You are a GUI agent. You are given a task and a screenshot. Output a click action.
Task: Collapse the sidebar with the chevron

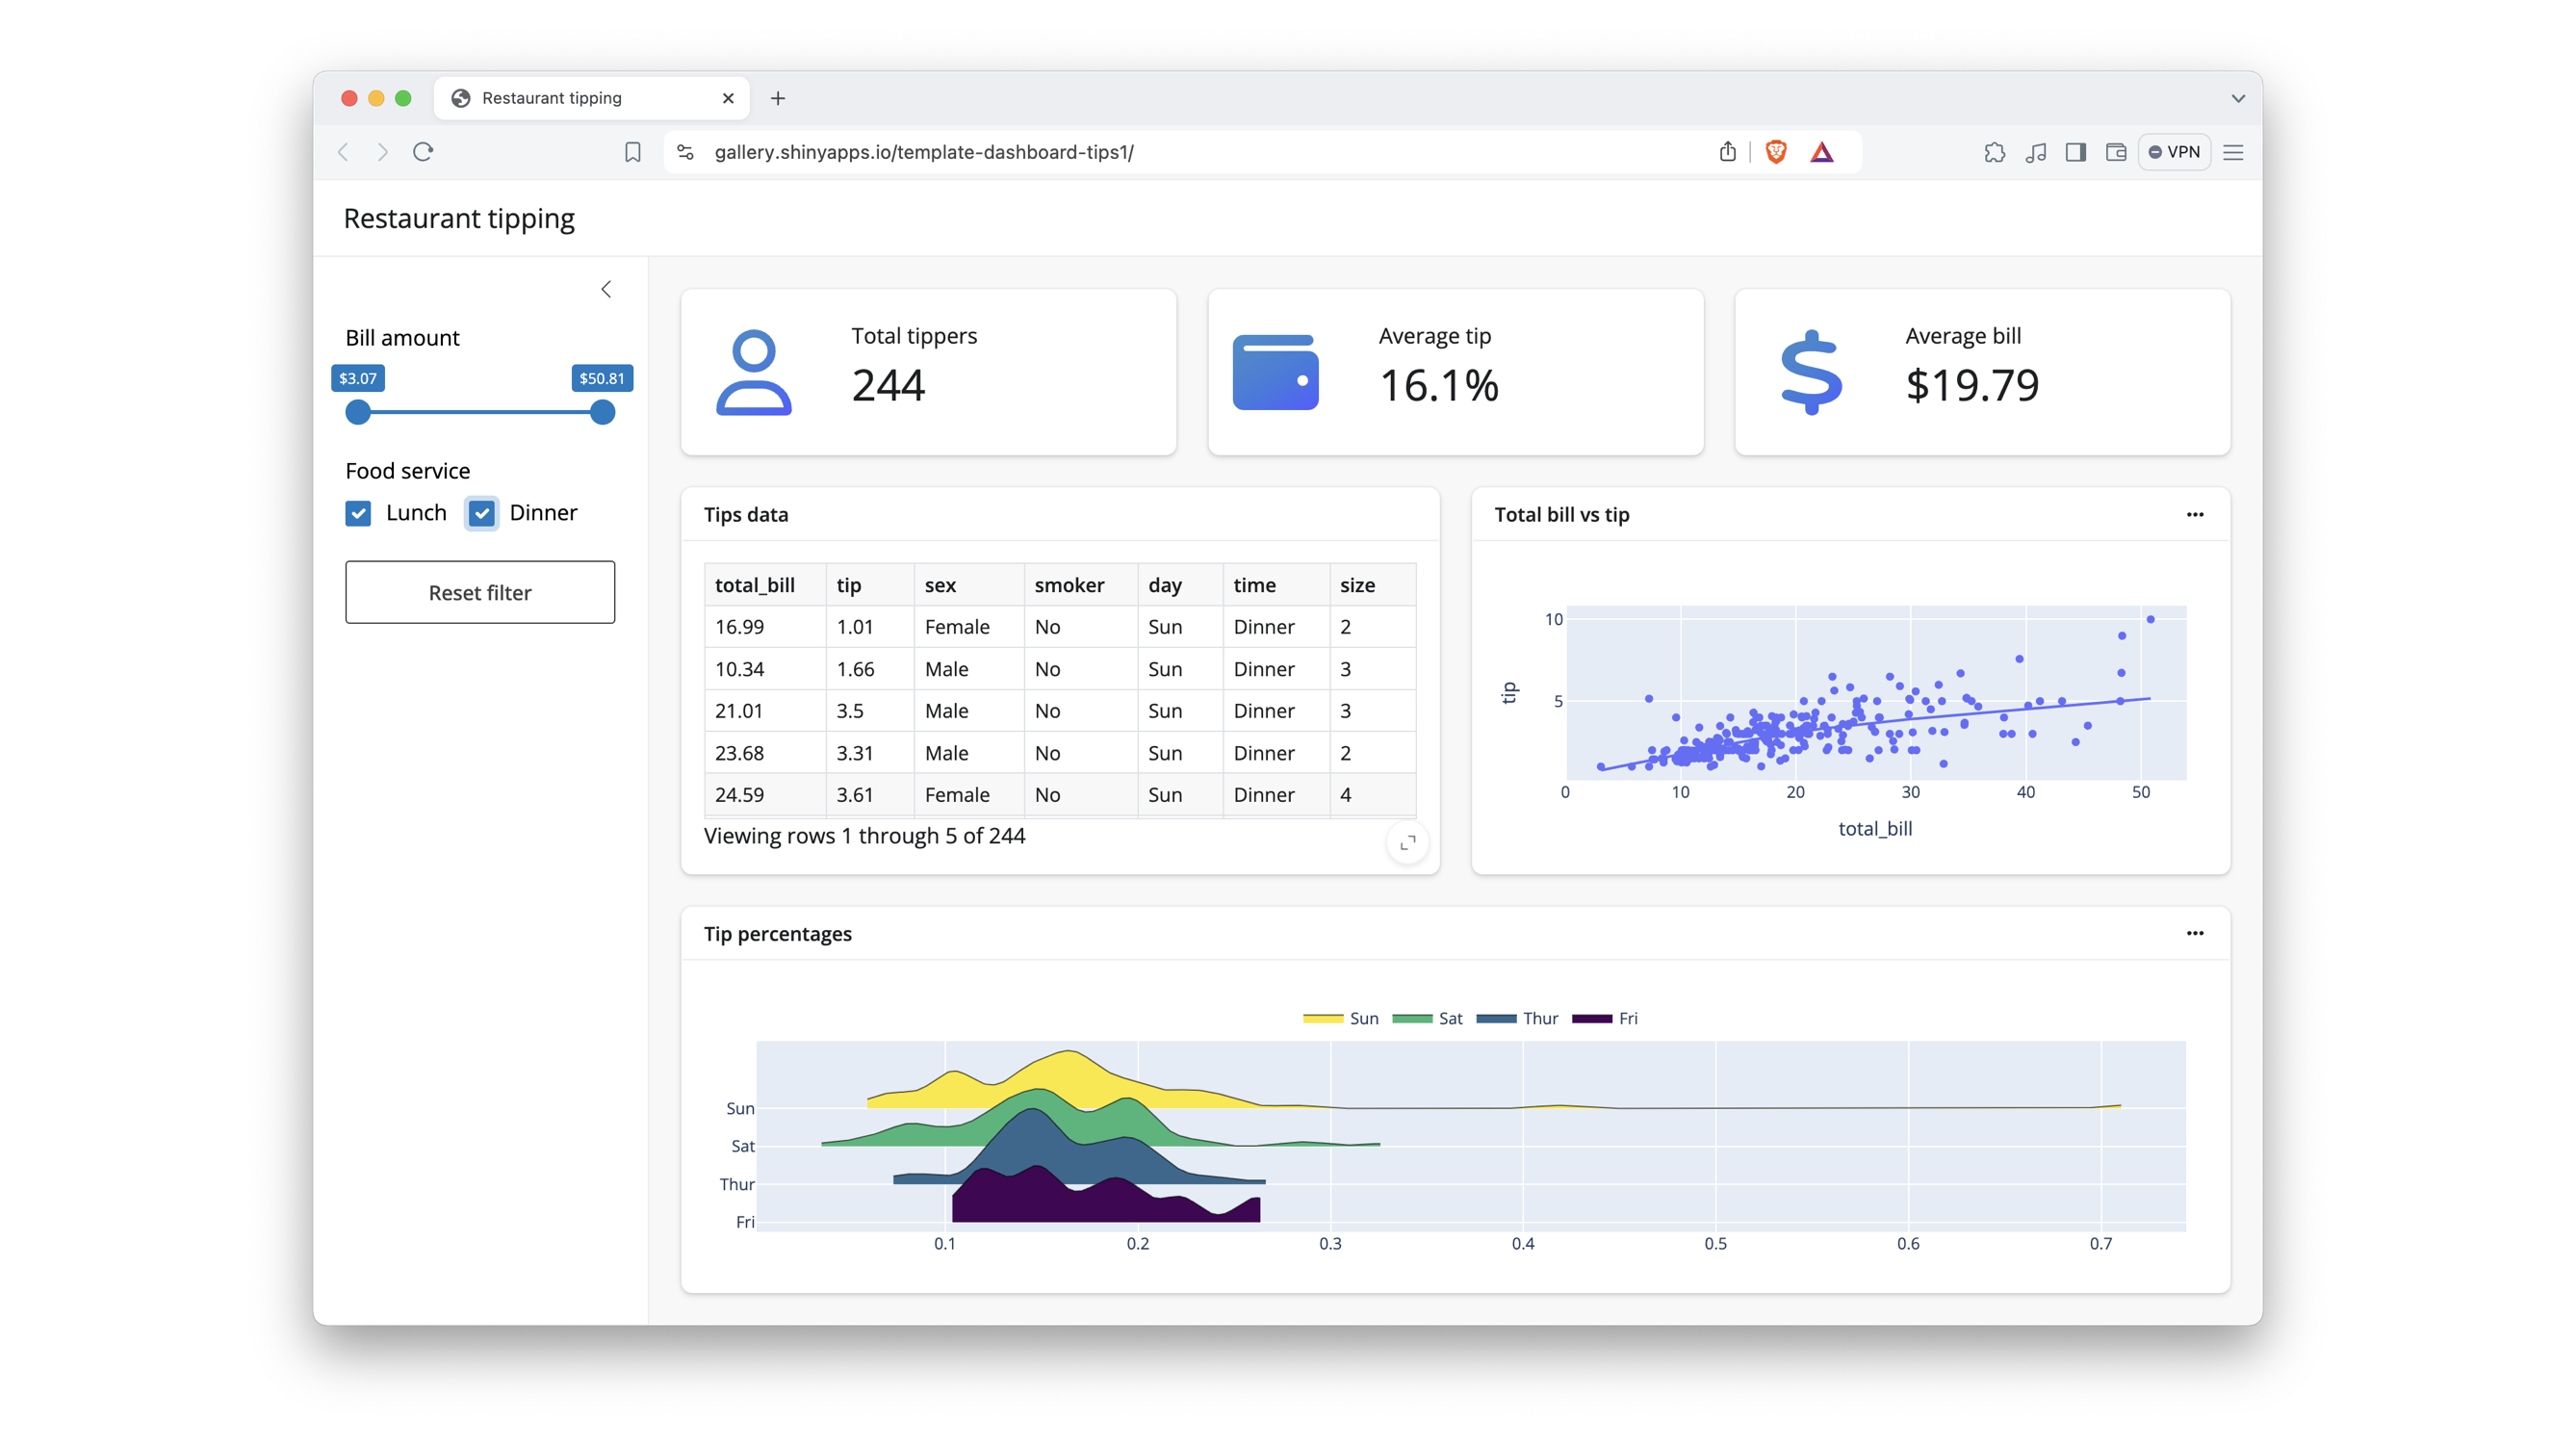[606, 289]
